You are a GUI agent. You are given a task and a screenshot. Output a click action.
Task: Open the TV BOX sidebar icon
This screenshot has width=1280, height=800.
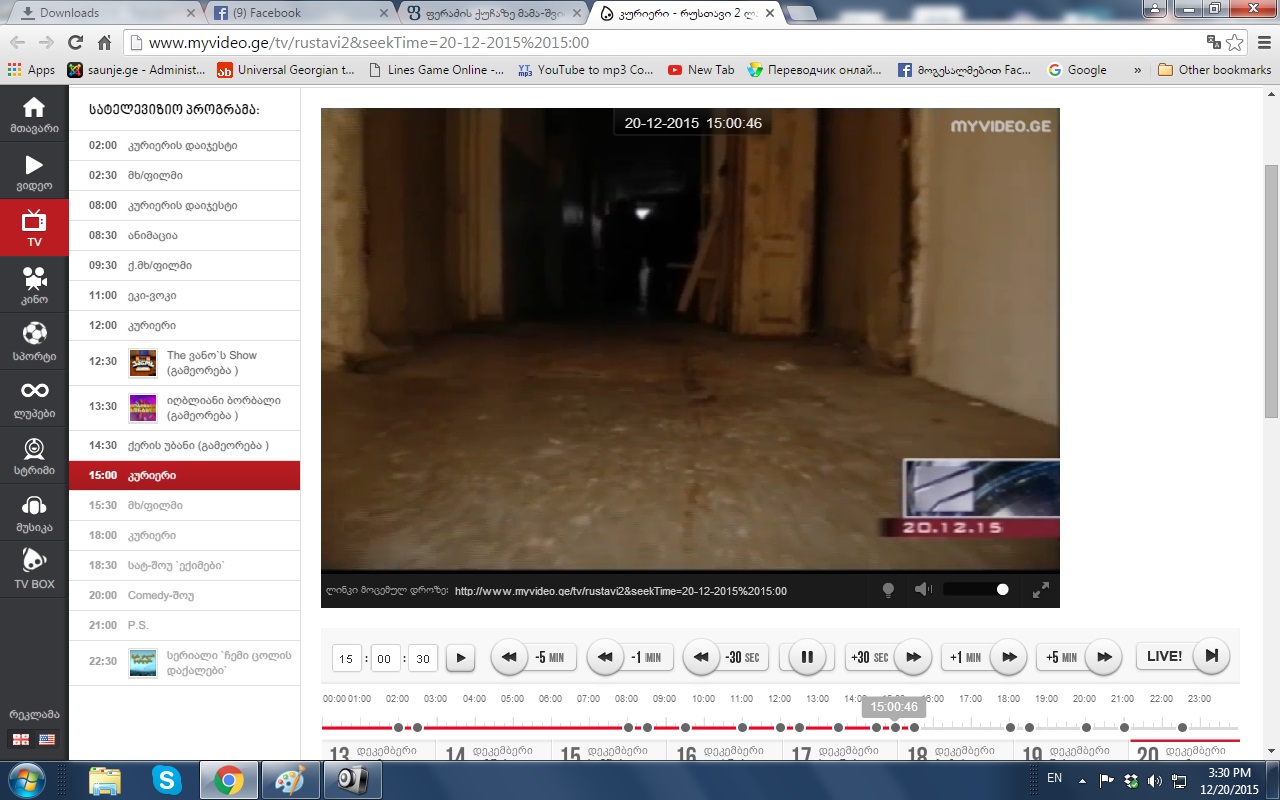(x=34, y=570)
